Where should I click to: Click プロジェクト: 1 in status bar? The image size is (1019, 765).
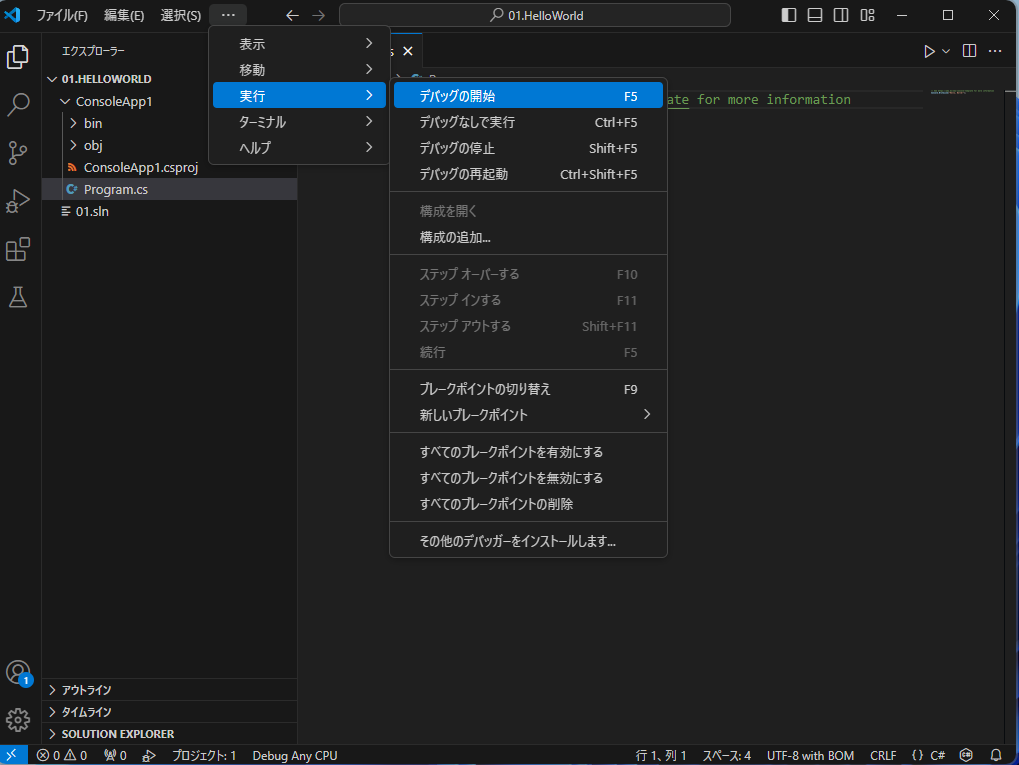pos(204,755)
